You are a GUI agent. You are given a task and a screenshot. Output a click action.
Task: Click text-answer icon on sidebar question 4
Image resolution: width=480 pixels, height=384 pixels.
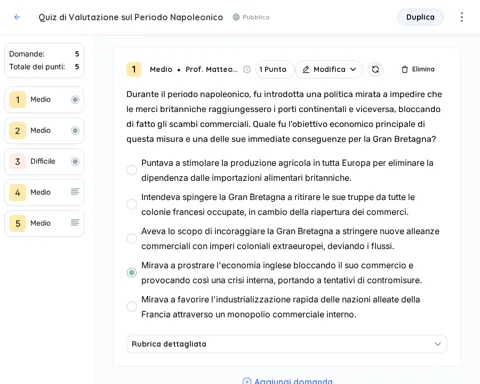(x=75, y=192)
